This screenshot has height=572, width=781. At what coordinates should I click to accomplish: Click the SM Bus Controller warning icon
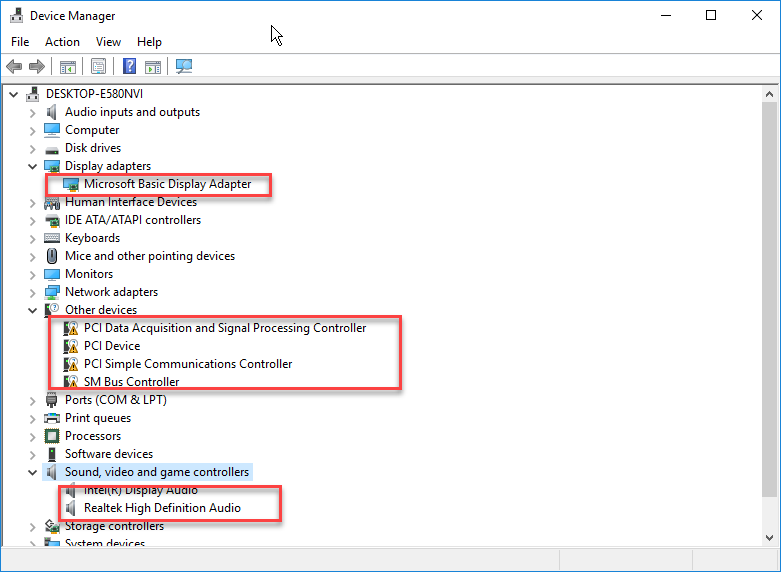(x=71, y=382)
